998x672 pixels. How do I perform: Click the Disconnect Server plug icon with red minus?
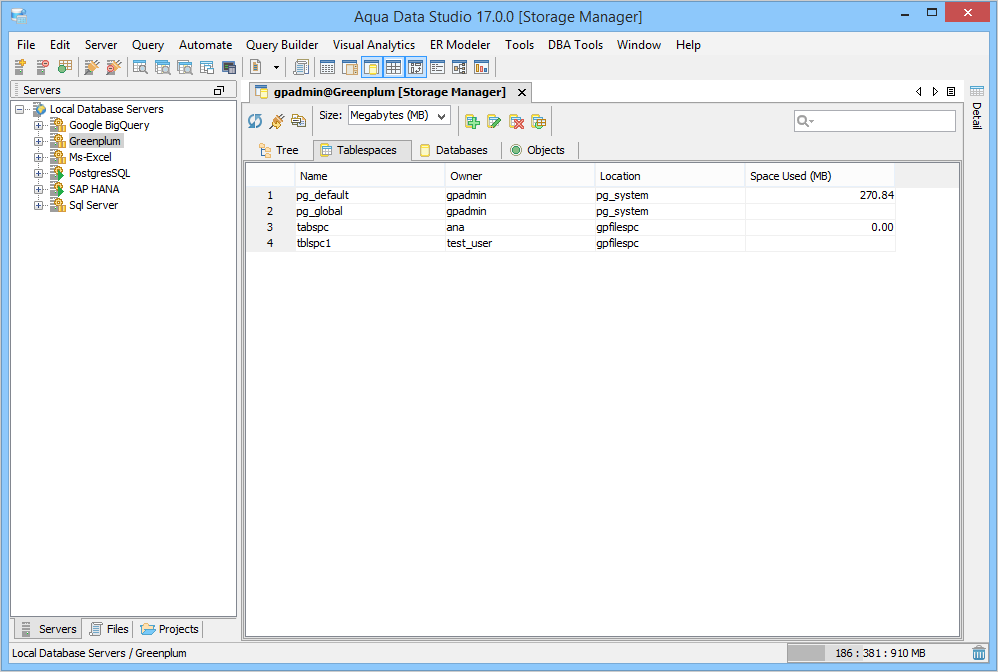(114, 66)
